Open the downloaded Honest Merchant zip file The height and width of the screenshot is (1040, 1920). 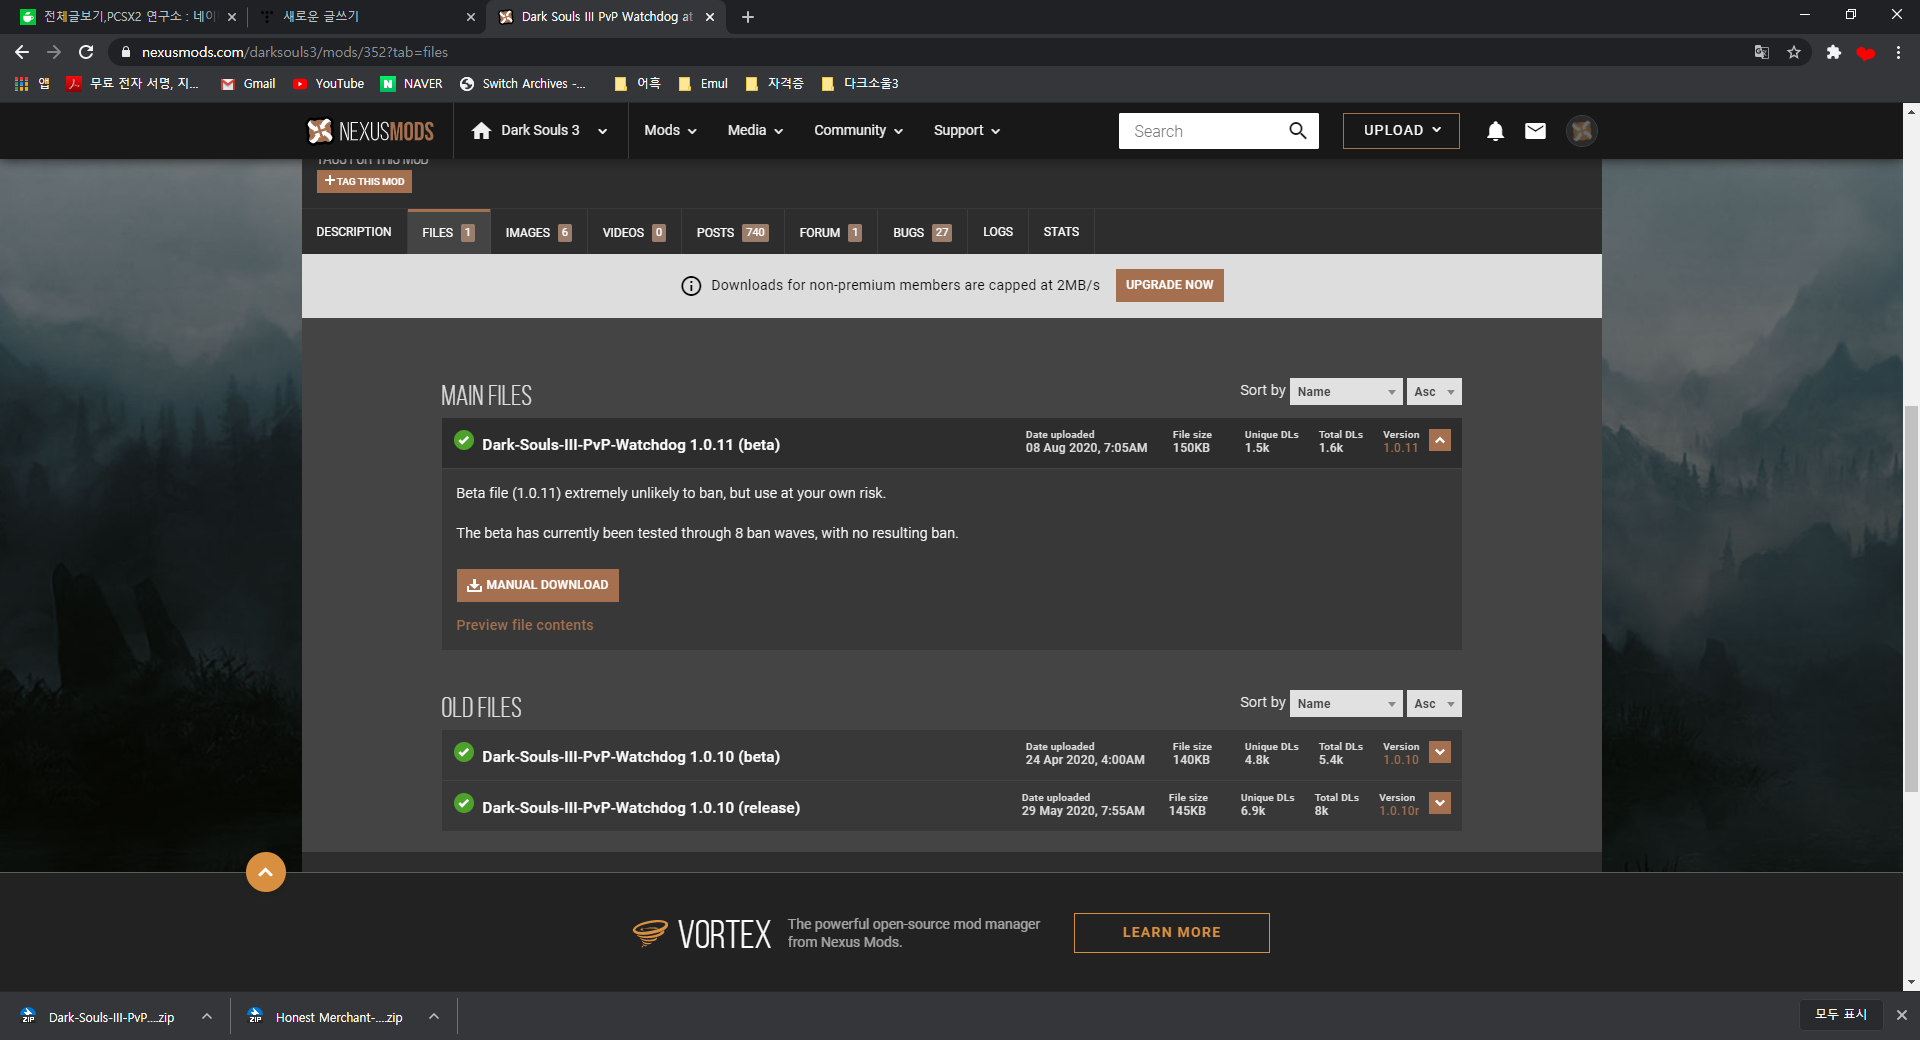(327, 1017)
